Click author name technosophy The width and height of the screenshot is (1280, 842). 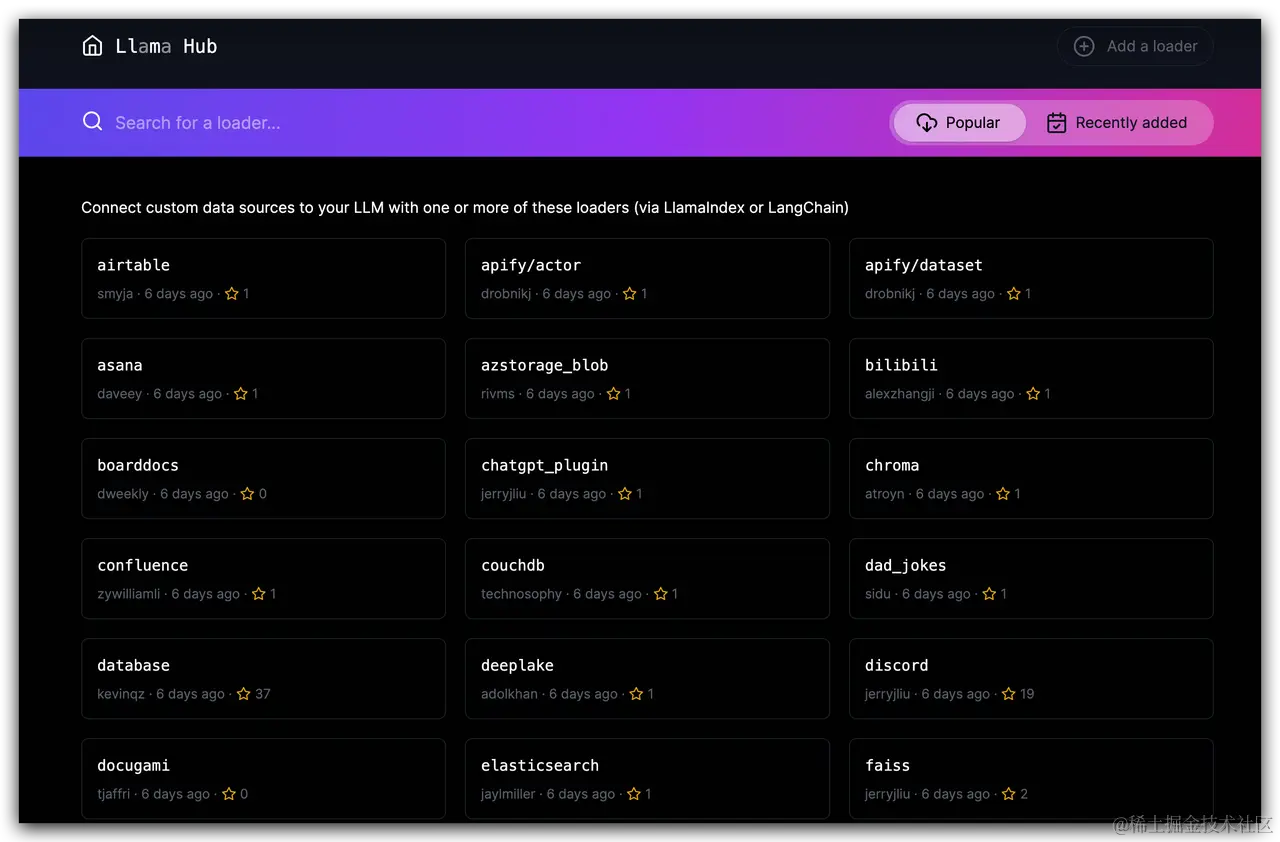[521, 594]
